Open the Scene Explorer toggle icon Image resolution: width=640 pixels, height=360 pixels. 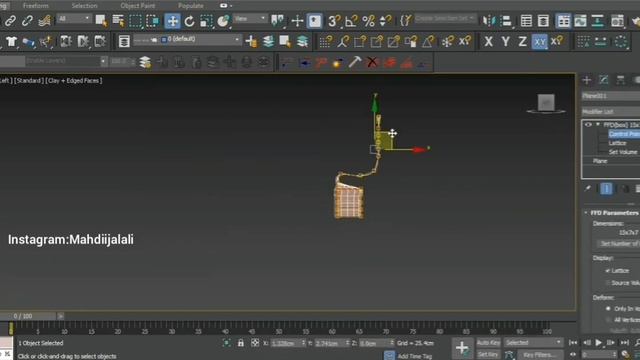coord(526,21)
